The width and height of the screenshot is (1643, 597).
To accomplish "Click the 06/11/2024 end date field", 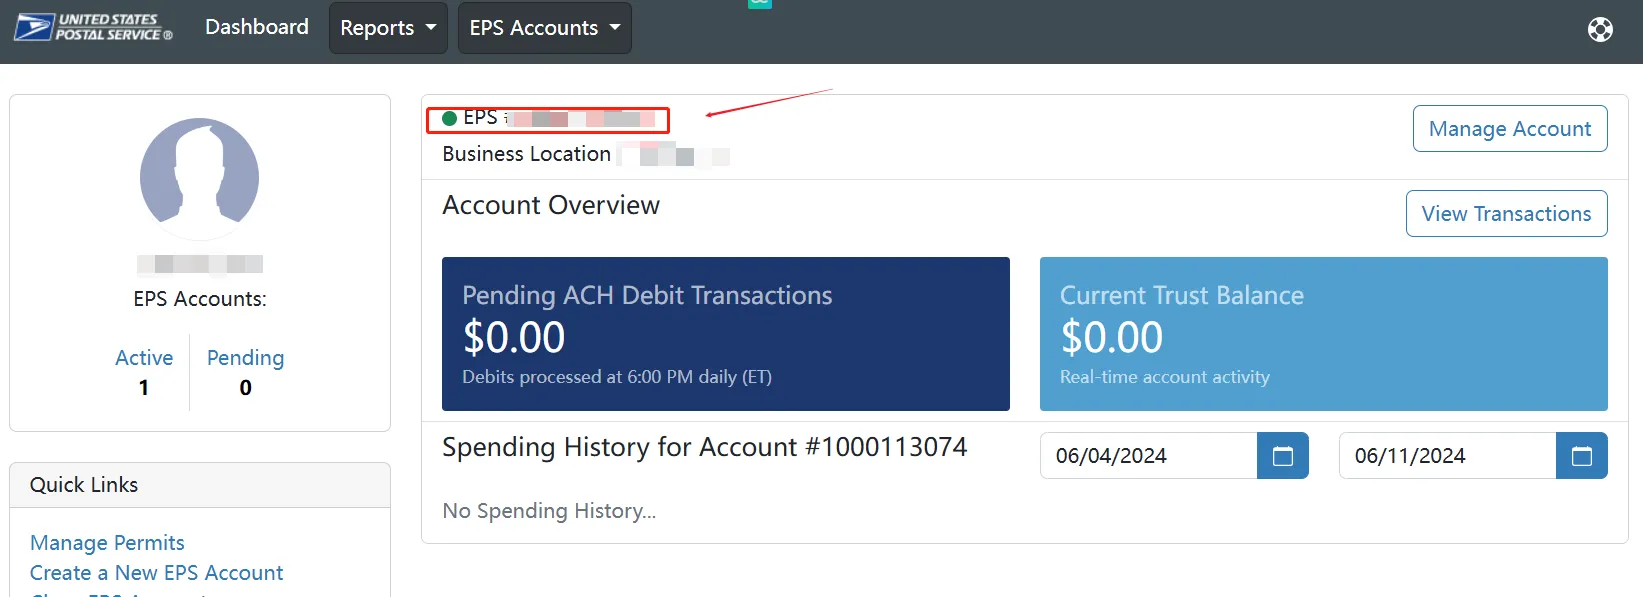I will pos(1447,456).
